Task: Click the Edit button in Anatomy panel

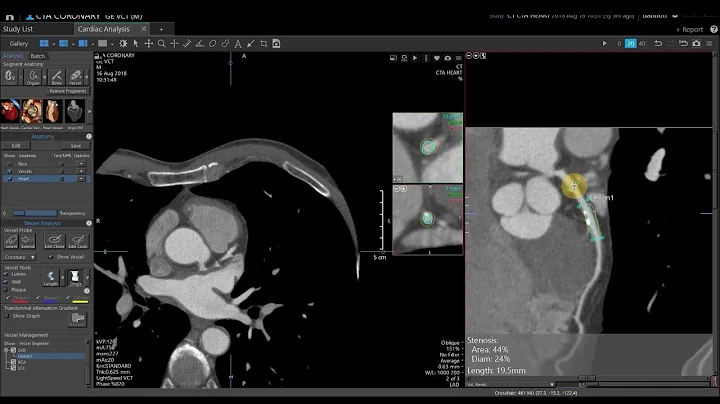Action: (16, 146)
